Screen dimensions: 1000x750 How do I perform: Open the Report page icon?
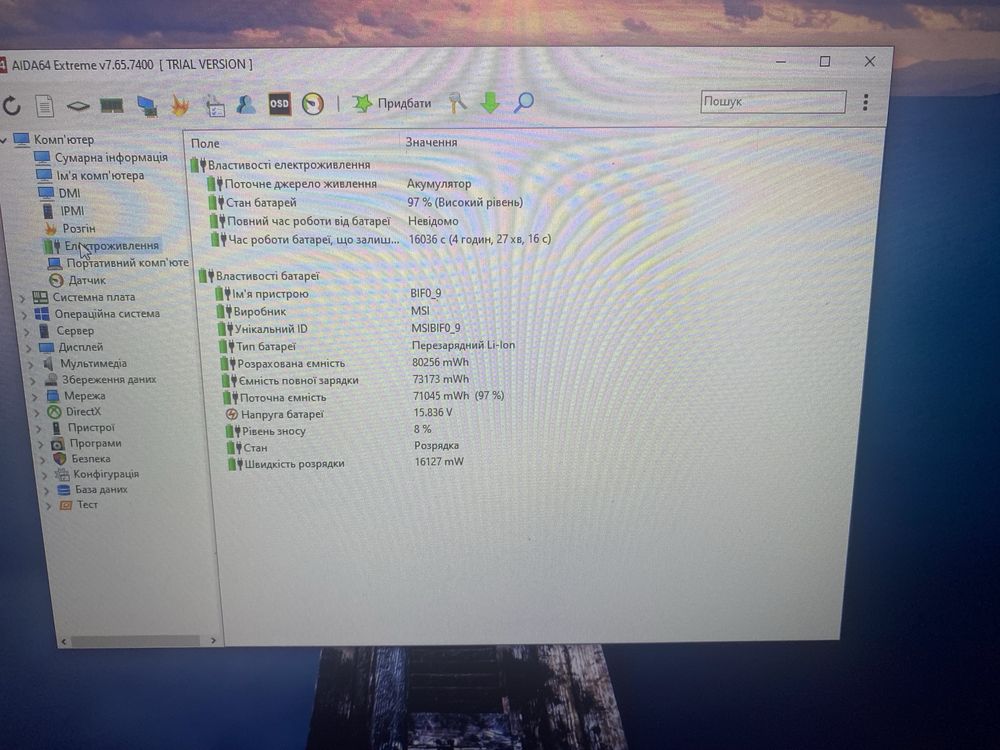45,105
